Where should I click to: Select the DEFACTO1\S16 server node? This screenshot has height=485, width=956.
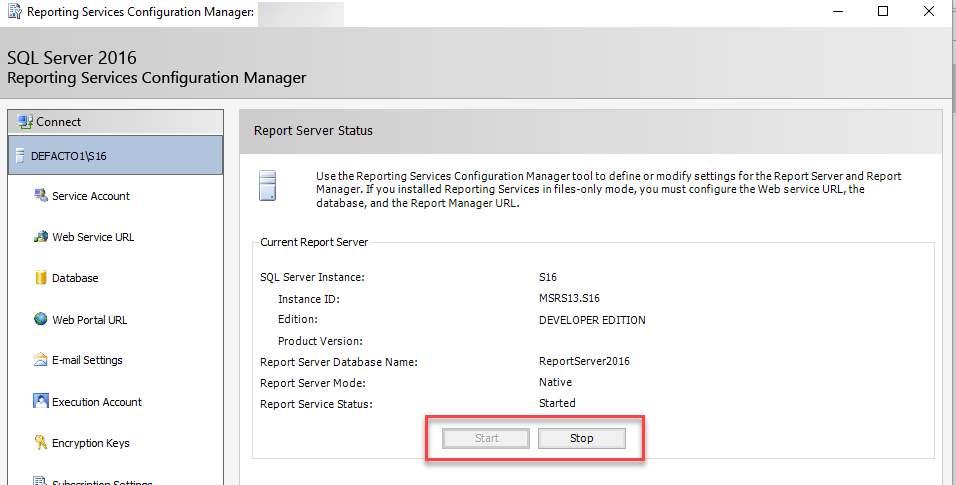[116, 156]
